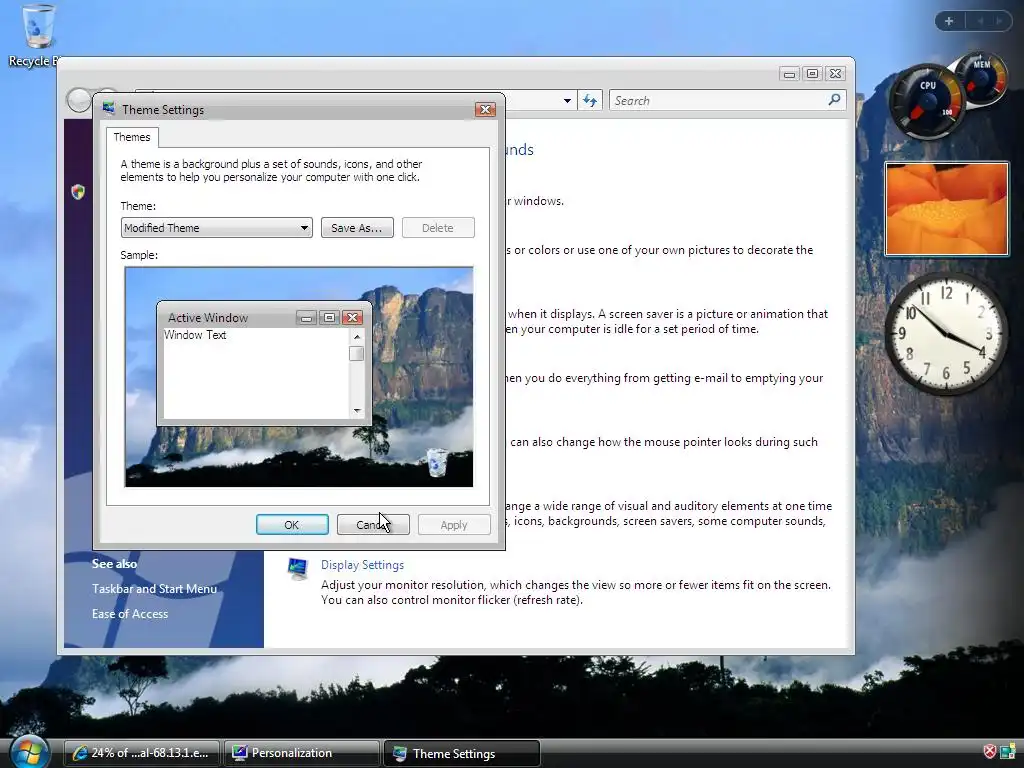Switch to Personalization taskbar button
Screen dimensions: 1024x768
pyautogui.click(x=301, y=753)
